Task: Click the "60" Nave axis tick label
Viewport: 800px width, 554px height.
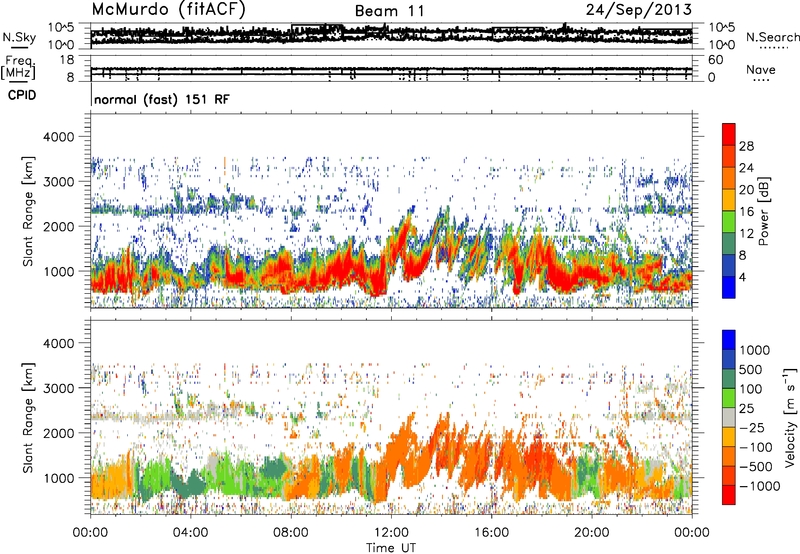Action: coord(715,60)
